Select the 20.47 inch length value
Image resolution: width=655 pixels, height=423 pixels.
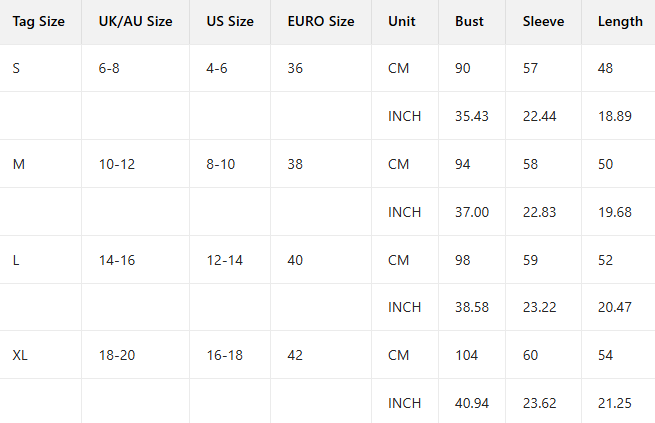coord(614,307)
